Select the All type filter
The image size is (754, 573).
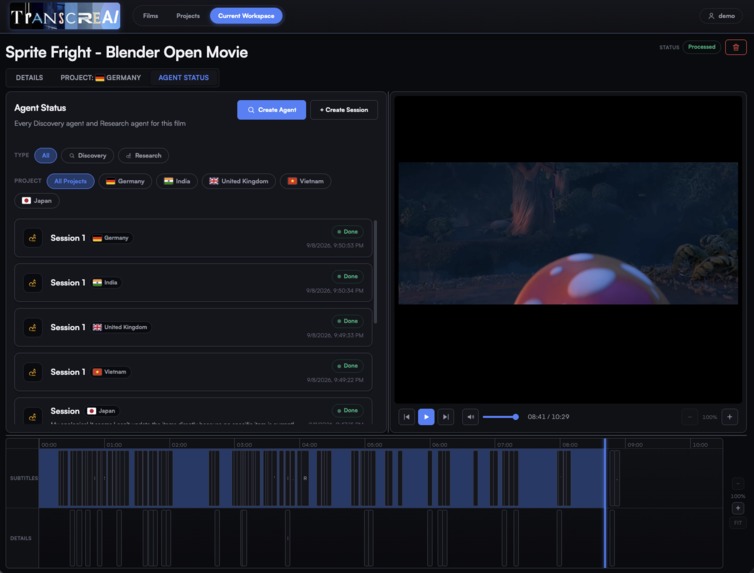pos(46,155)
